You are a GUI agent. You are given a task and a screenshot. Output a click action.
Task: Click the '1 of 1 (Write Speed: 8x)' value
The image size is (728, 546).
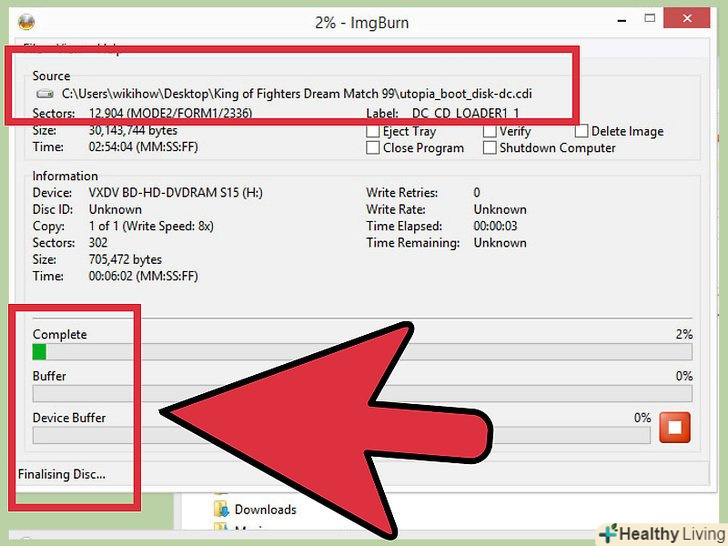pyautogui.click(x=151, y=226)
